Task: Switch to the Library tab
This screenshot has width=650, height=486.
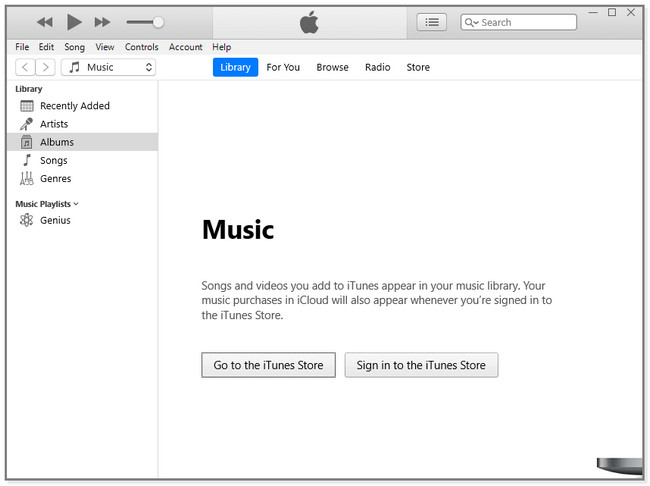Action: [x=235, y=67]
